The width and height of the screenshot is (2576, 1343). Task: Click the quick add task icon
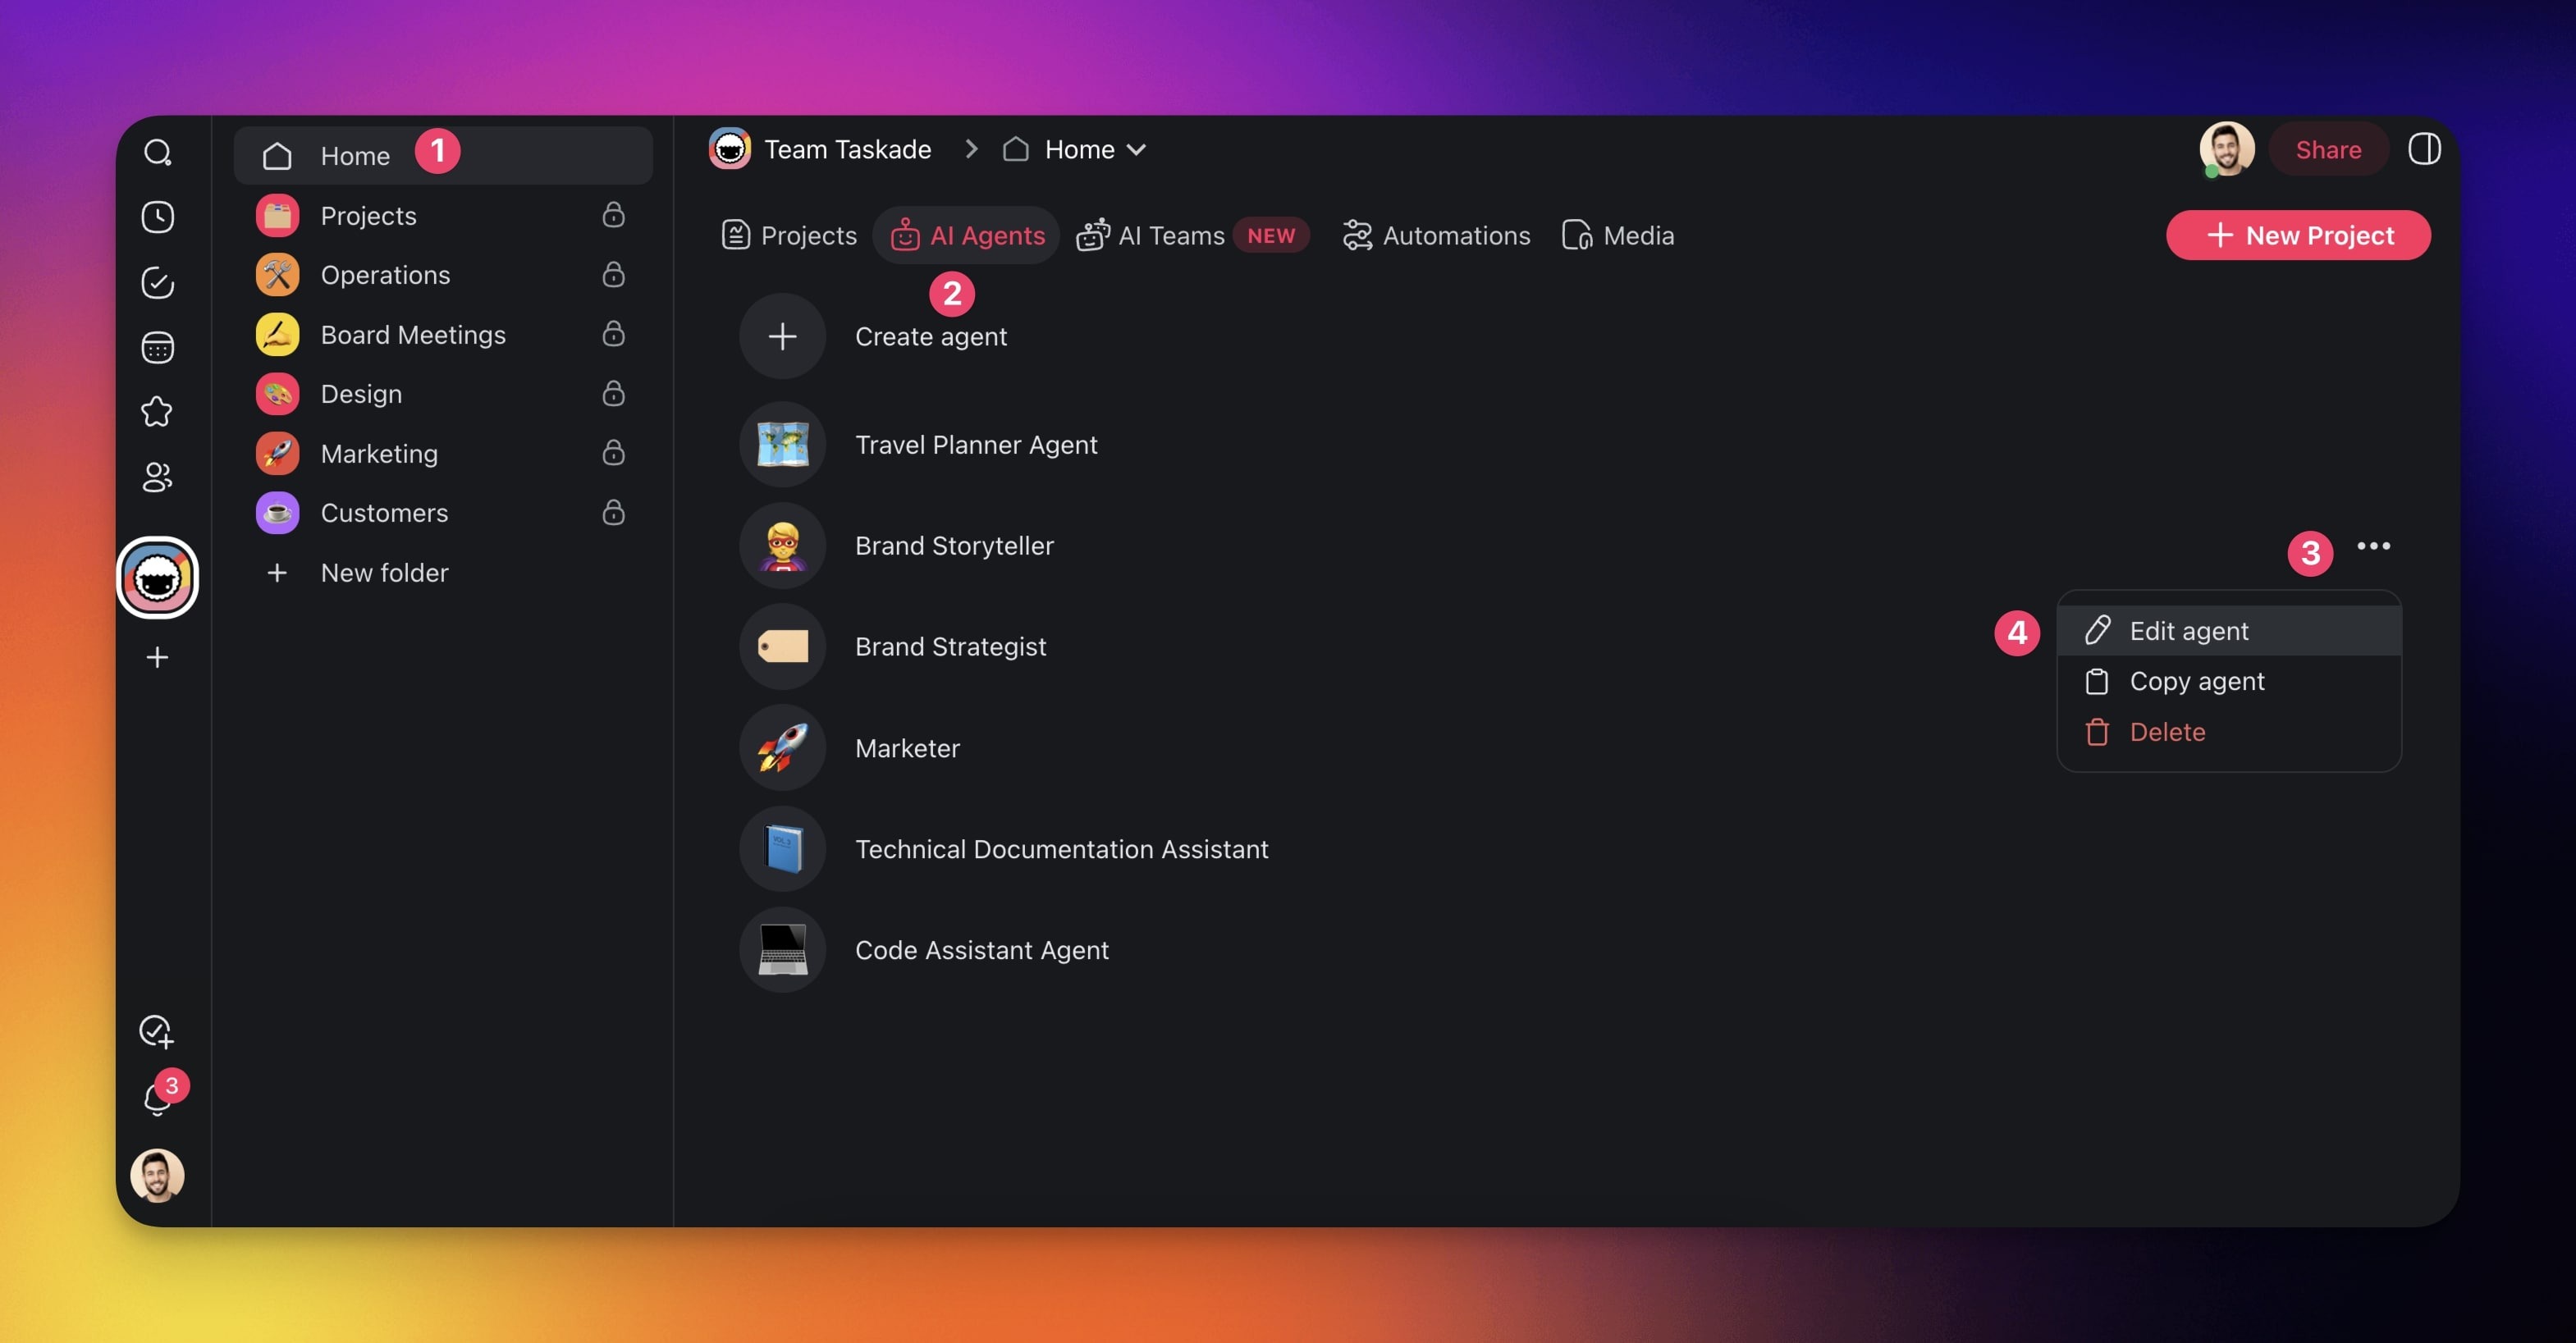157,1031
